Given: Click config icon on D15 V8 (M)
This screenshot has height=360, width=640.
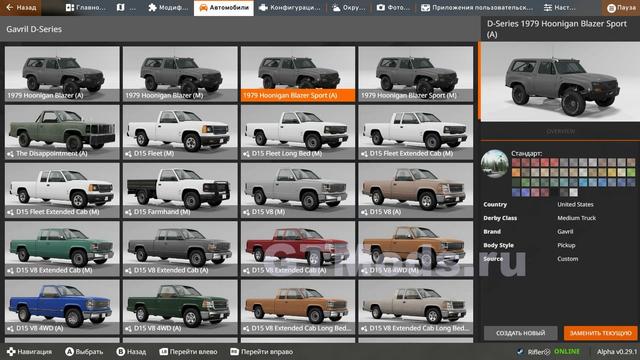Looking at the screenshot, I should tap(246, 212).
